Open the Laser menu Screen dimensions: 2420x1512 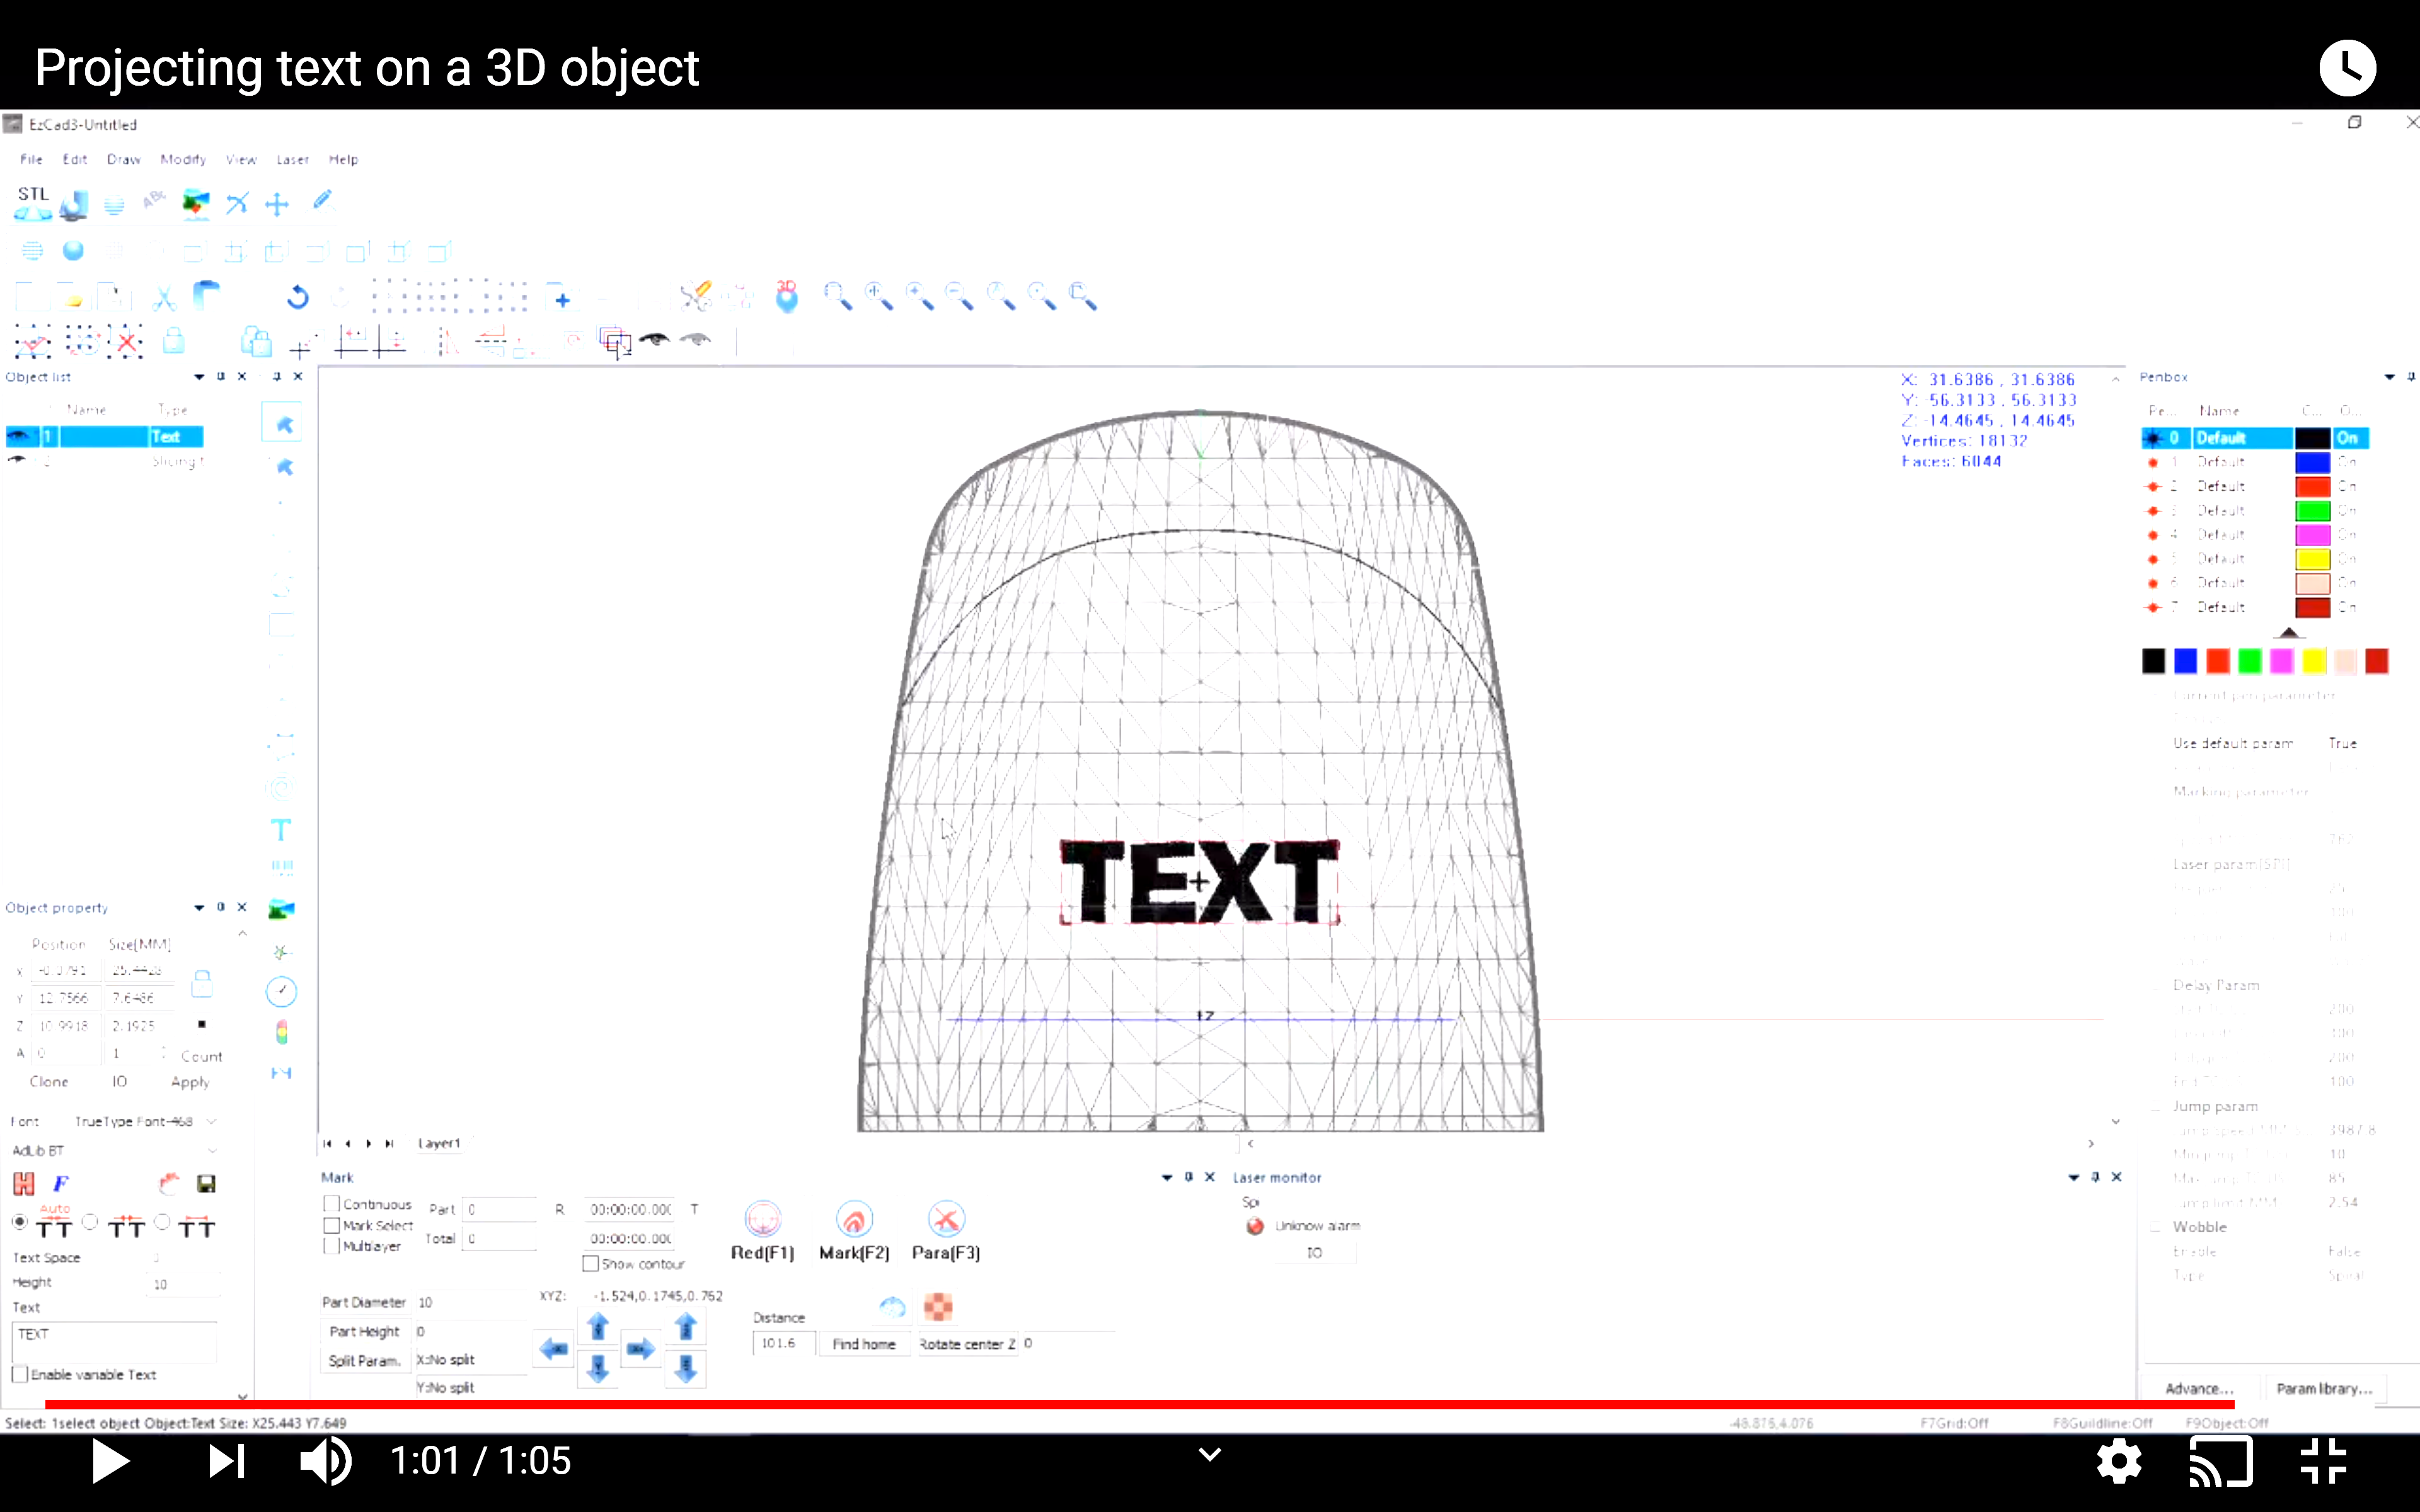pos(292,159)
